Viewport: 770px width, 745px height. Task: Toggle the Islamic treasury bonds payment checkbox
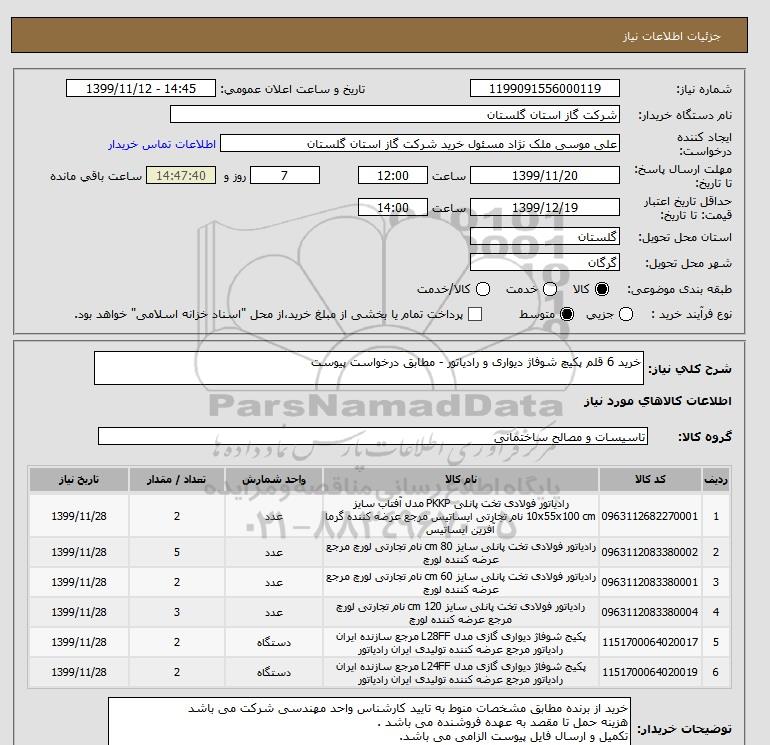pos(475,314)
